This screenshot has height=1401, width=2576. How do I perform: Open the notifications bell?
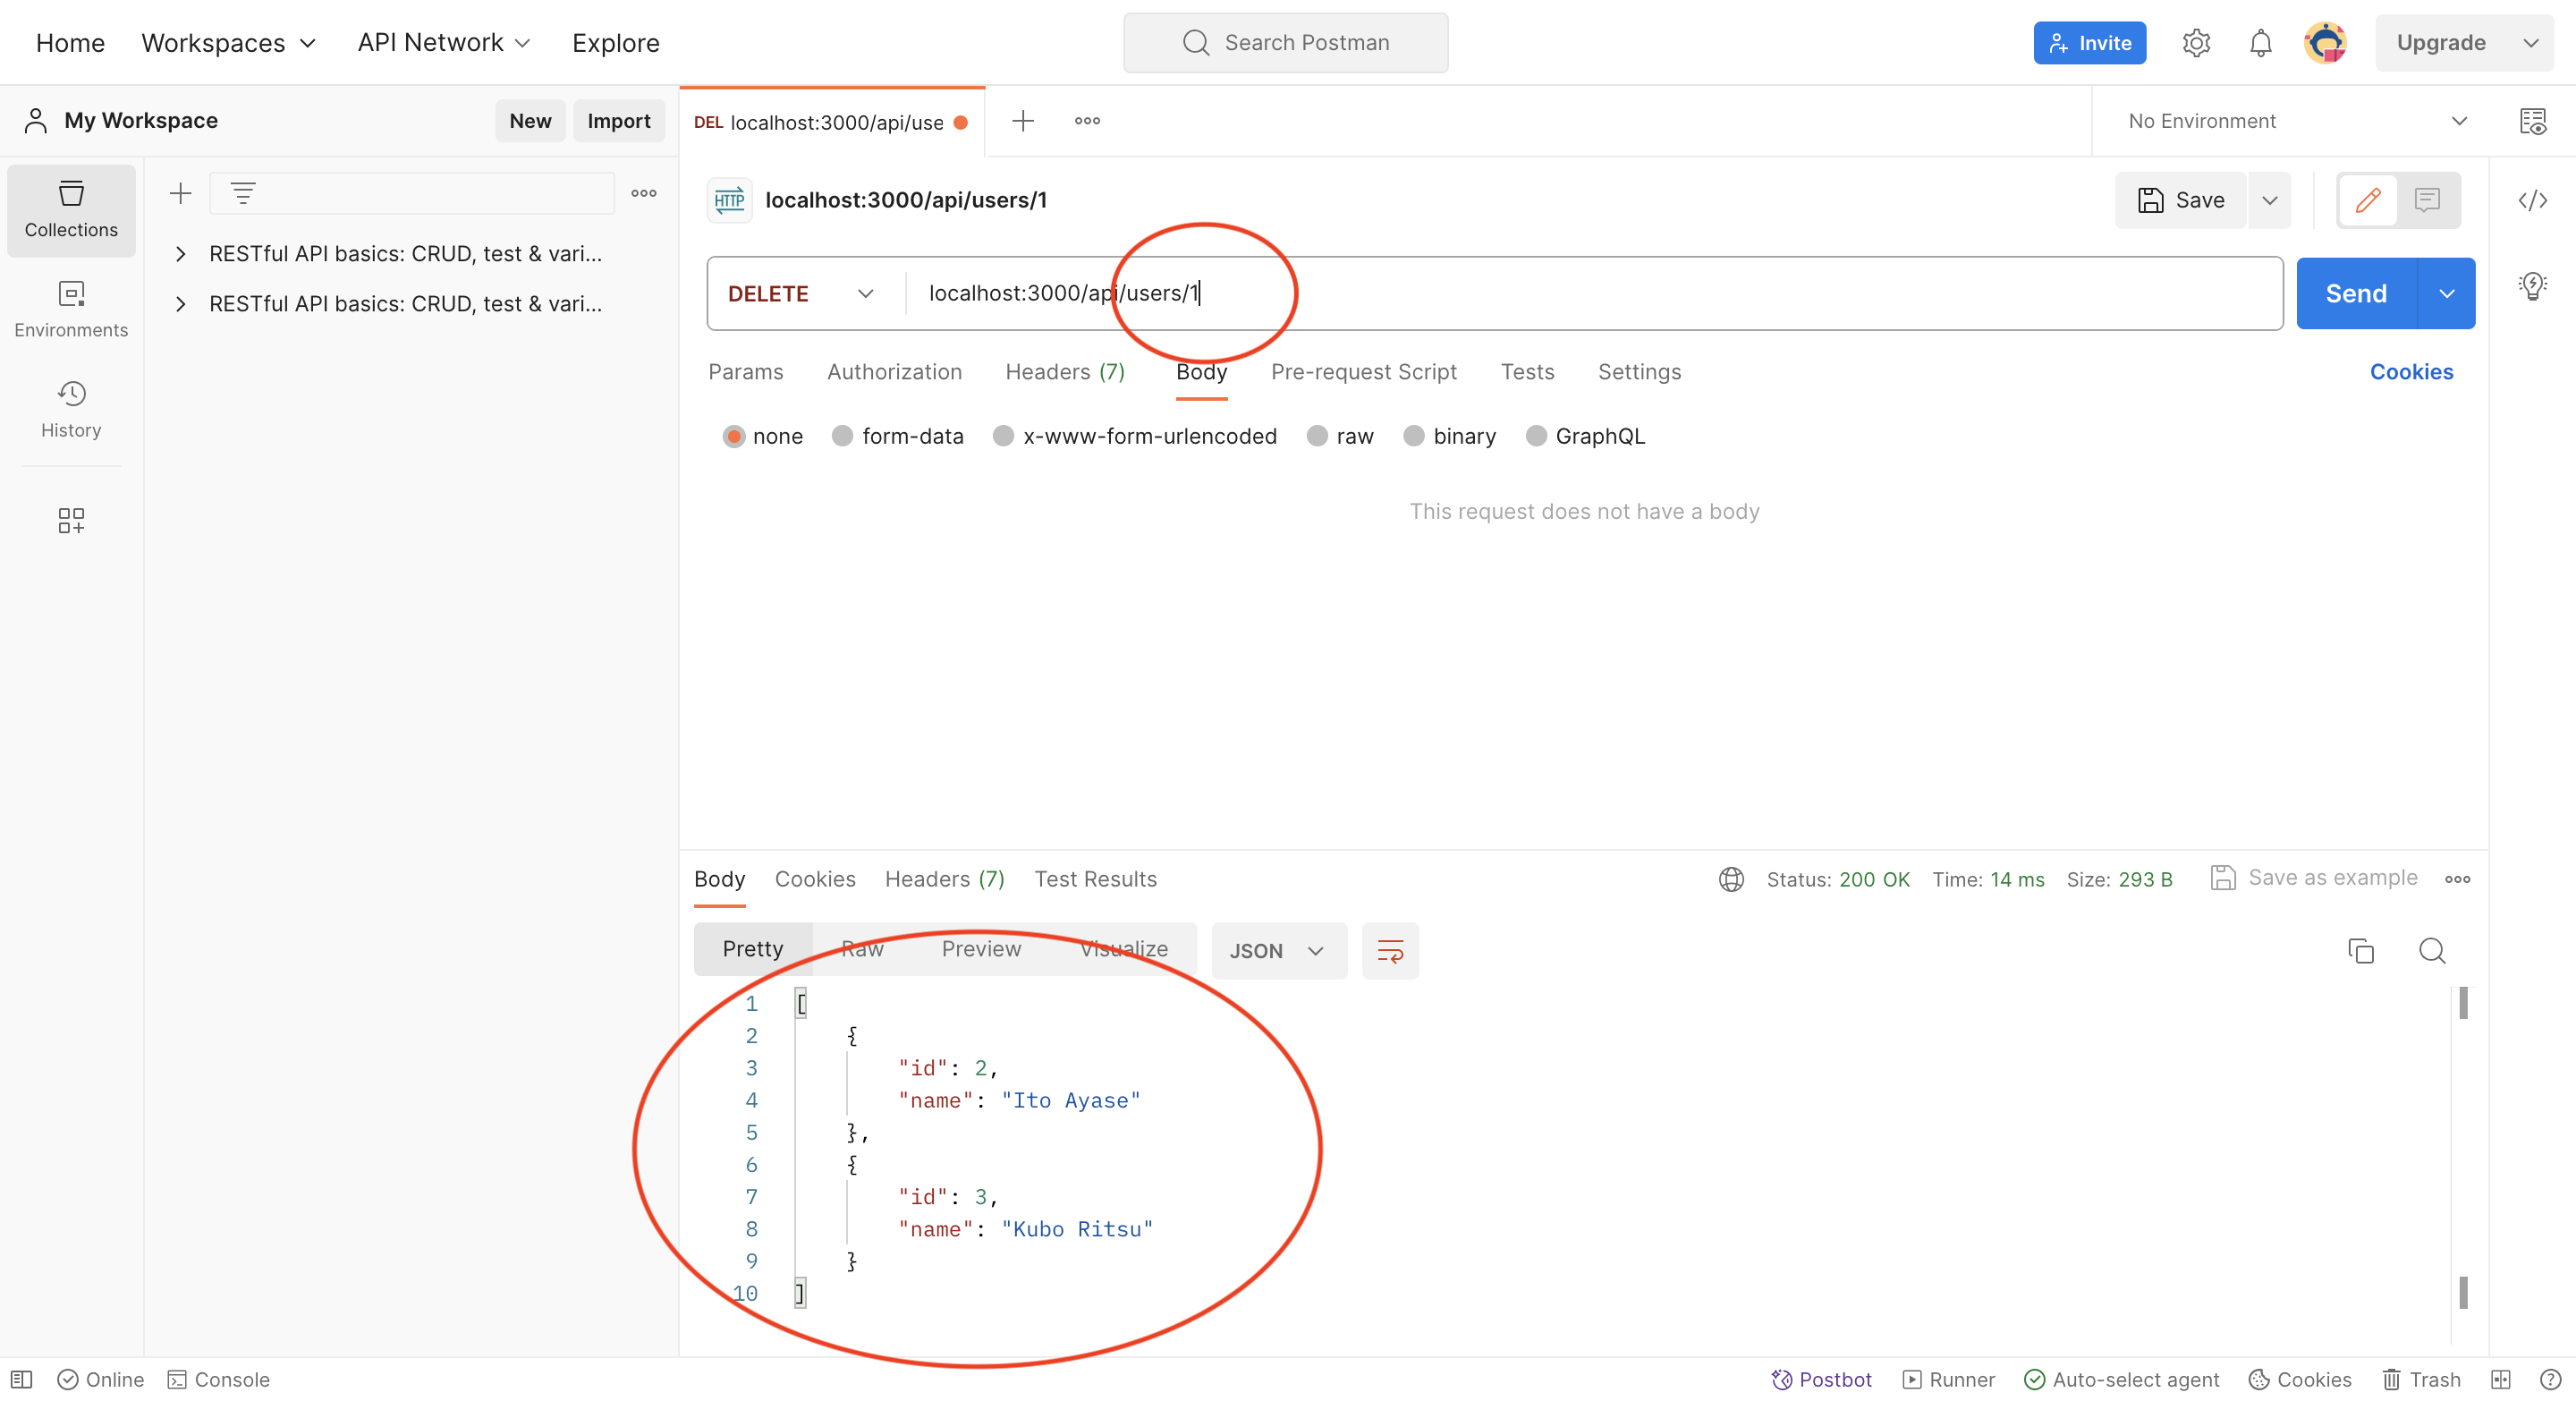tap(2260, 42)
